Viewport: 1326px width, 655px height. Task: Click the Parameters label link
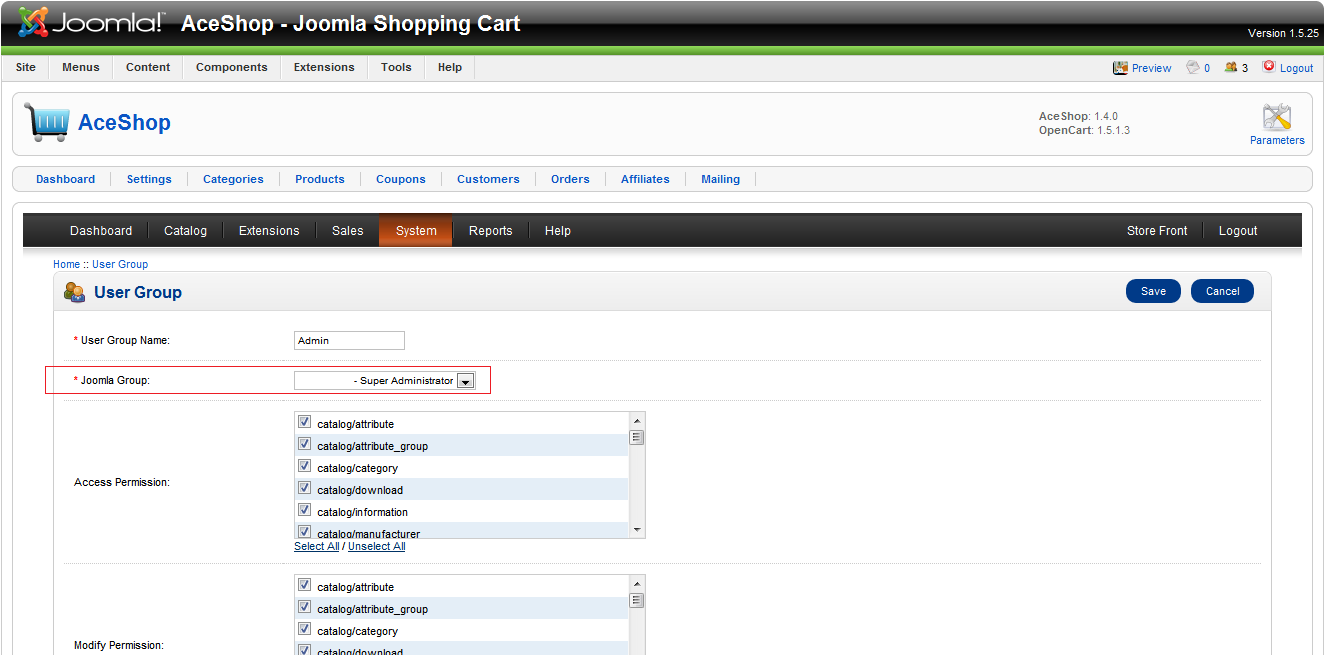coord(1277,140)
